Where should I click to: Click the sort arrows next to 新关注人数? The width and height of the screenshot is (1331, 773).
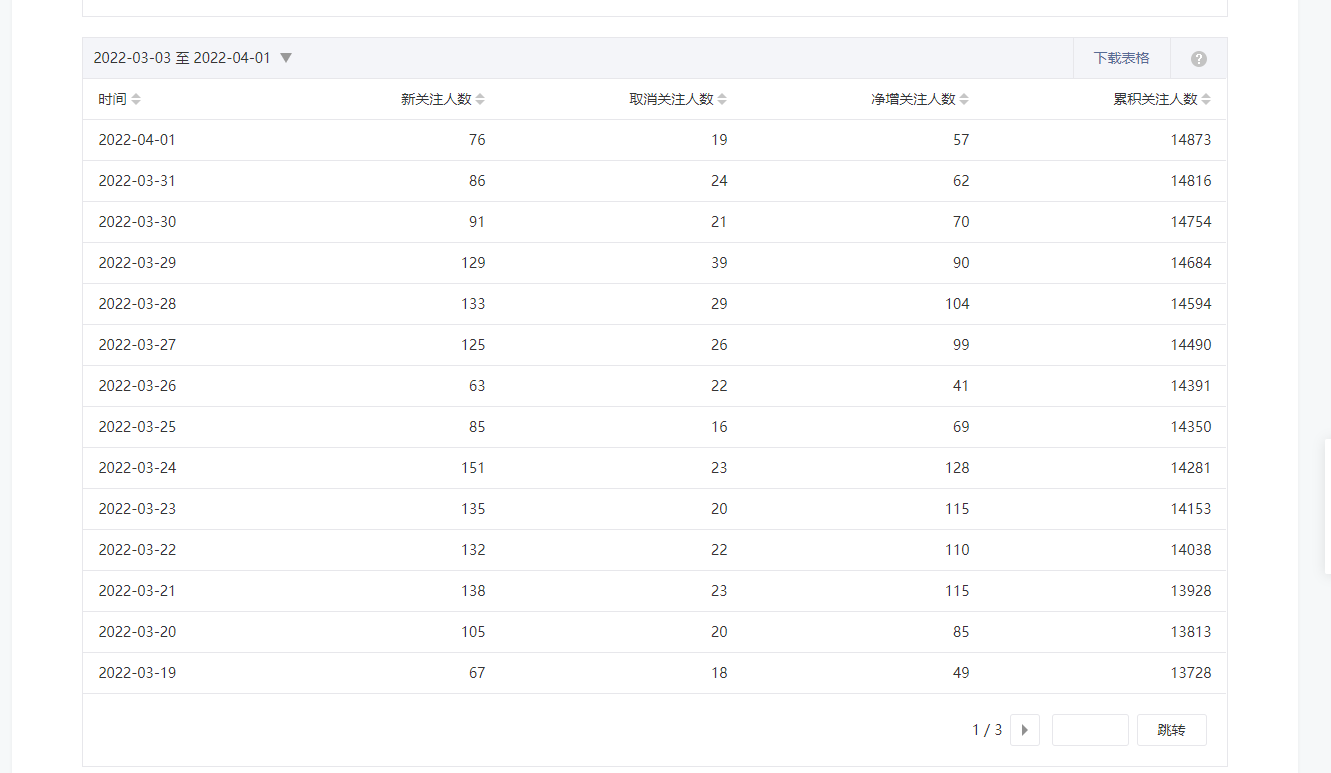480,99
